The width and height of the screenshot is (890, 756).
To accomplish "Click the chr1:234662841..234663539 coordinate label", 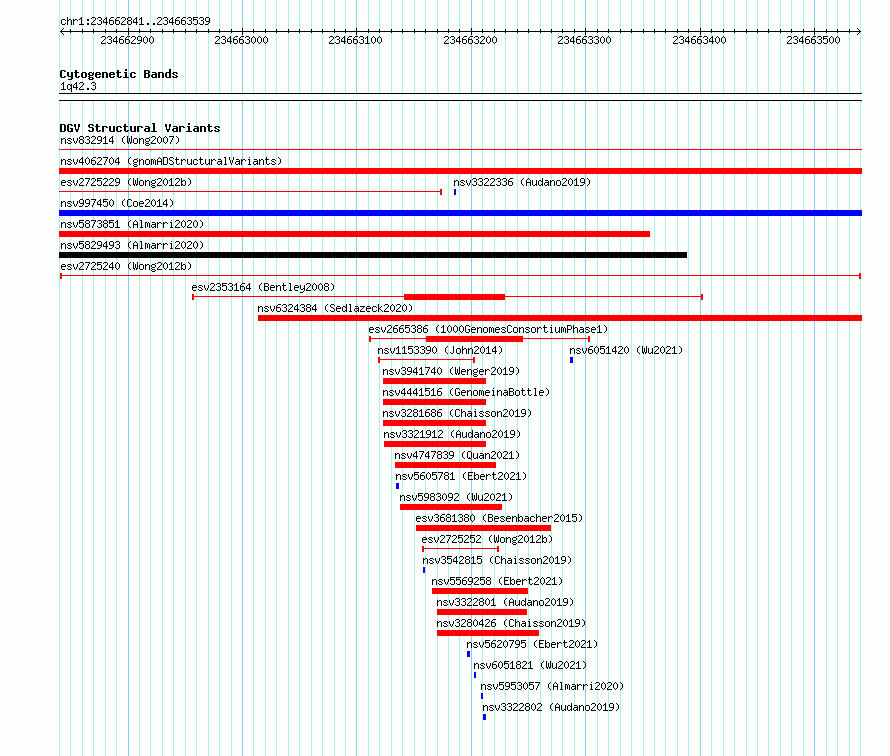I will (135, 21).
